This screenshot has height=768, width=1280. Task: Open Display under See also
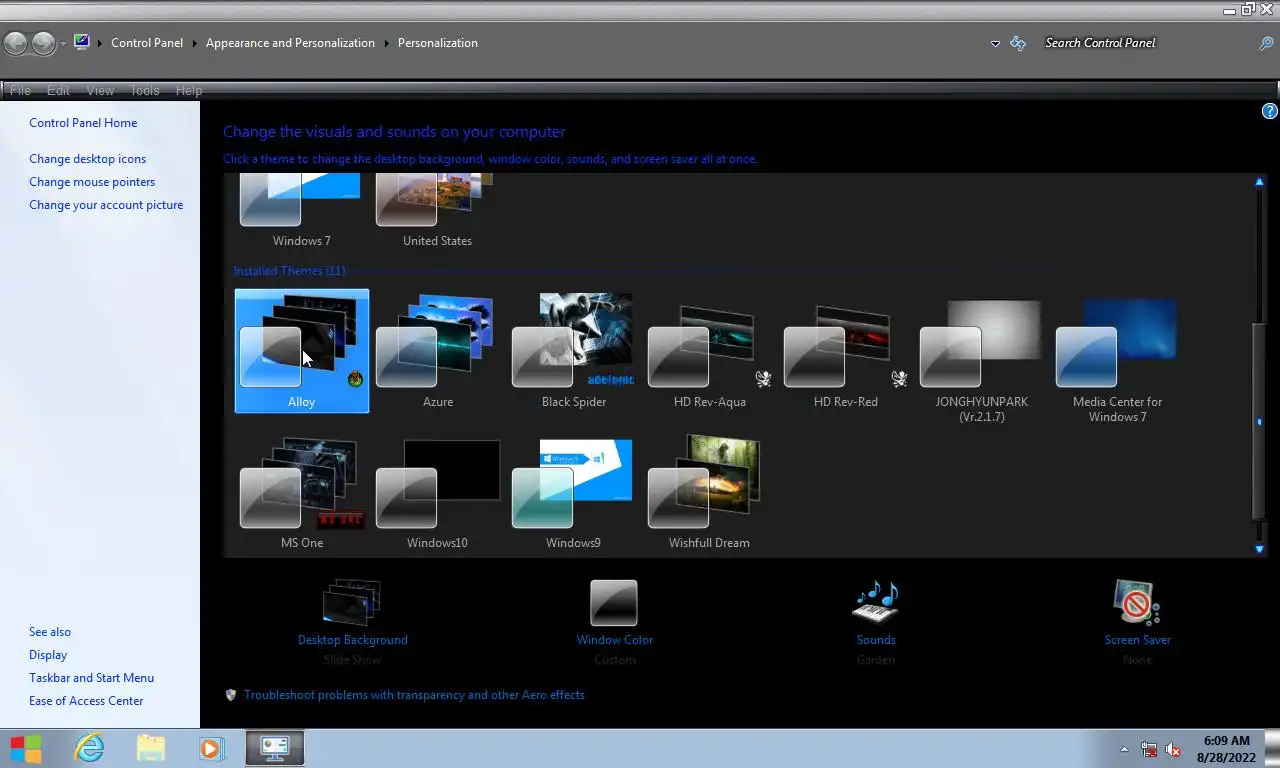48,655
